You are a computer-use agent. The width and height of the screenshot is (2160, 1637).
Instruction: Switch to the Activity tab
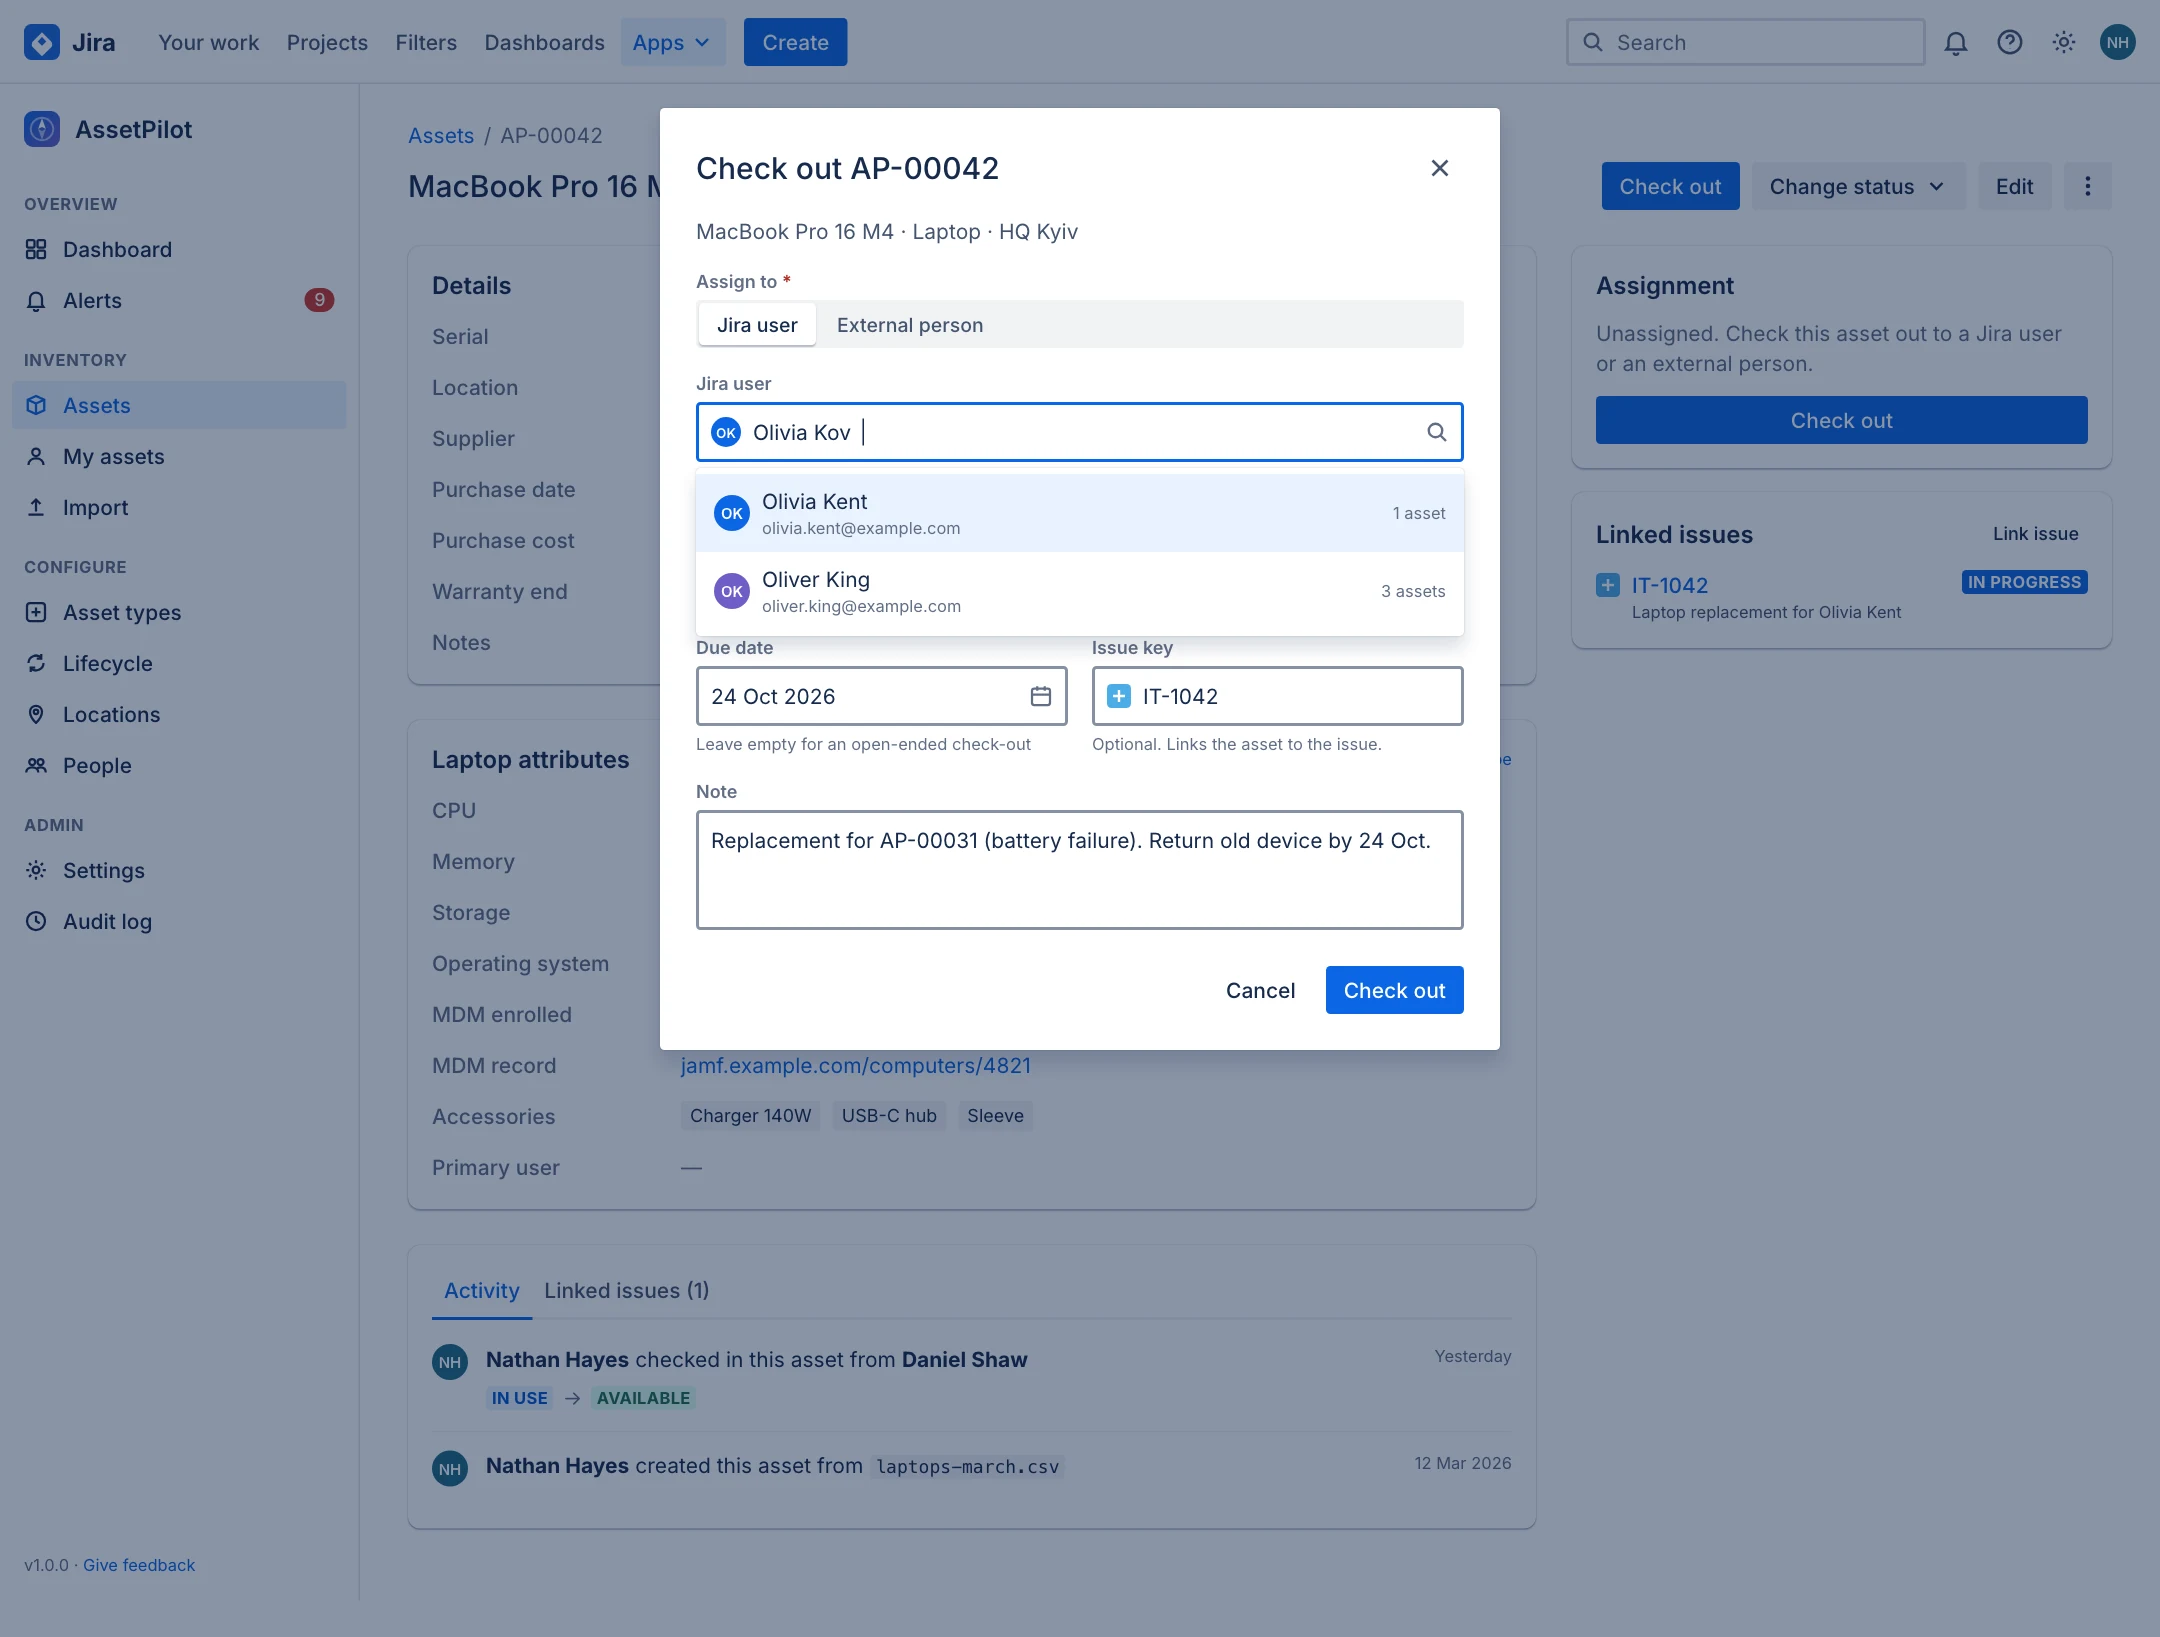(482, 1290)
